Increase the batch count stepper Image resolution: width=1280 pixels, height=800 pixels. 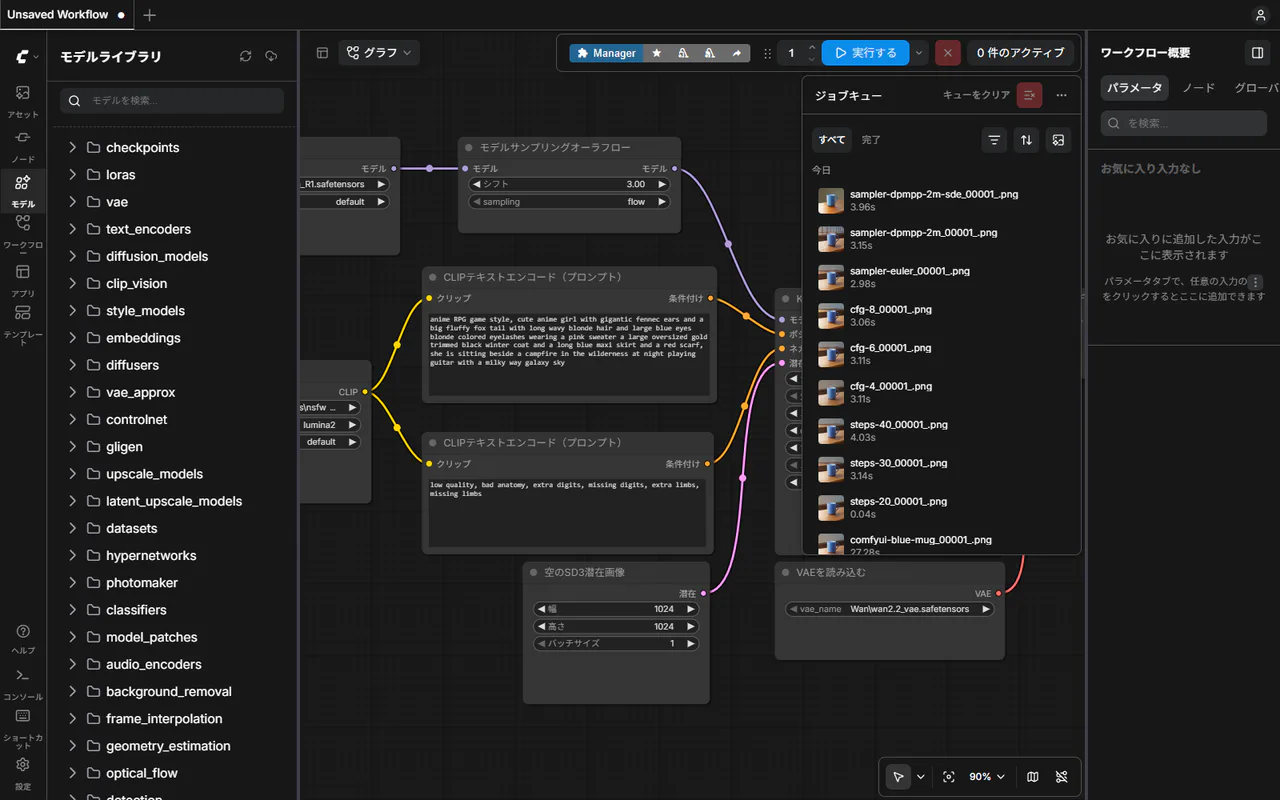pyautogui.click(x=812, y=47)
